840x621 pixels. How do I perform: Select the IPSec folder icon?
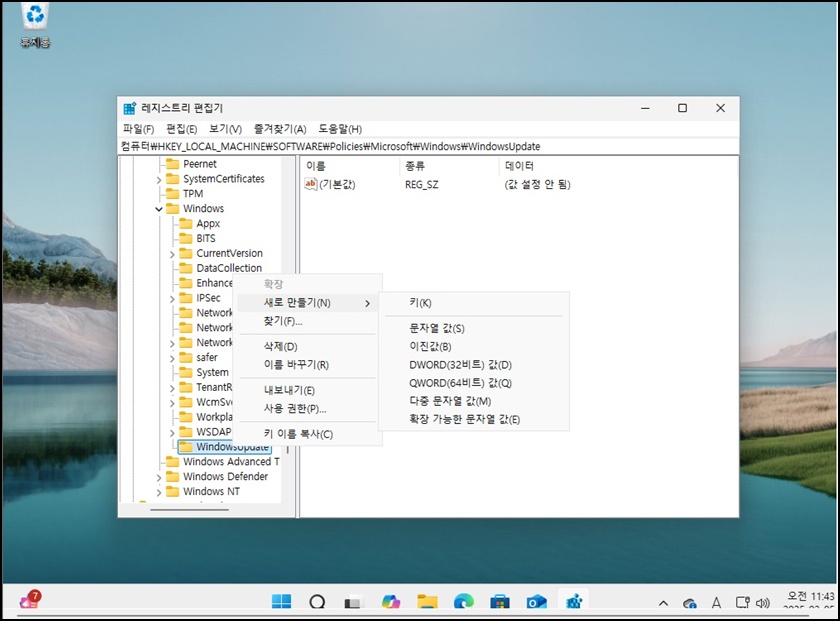point(186,297)
